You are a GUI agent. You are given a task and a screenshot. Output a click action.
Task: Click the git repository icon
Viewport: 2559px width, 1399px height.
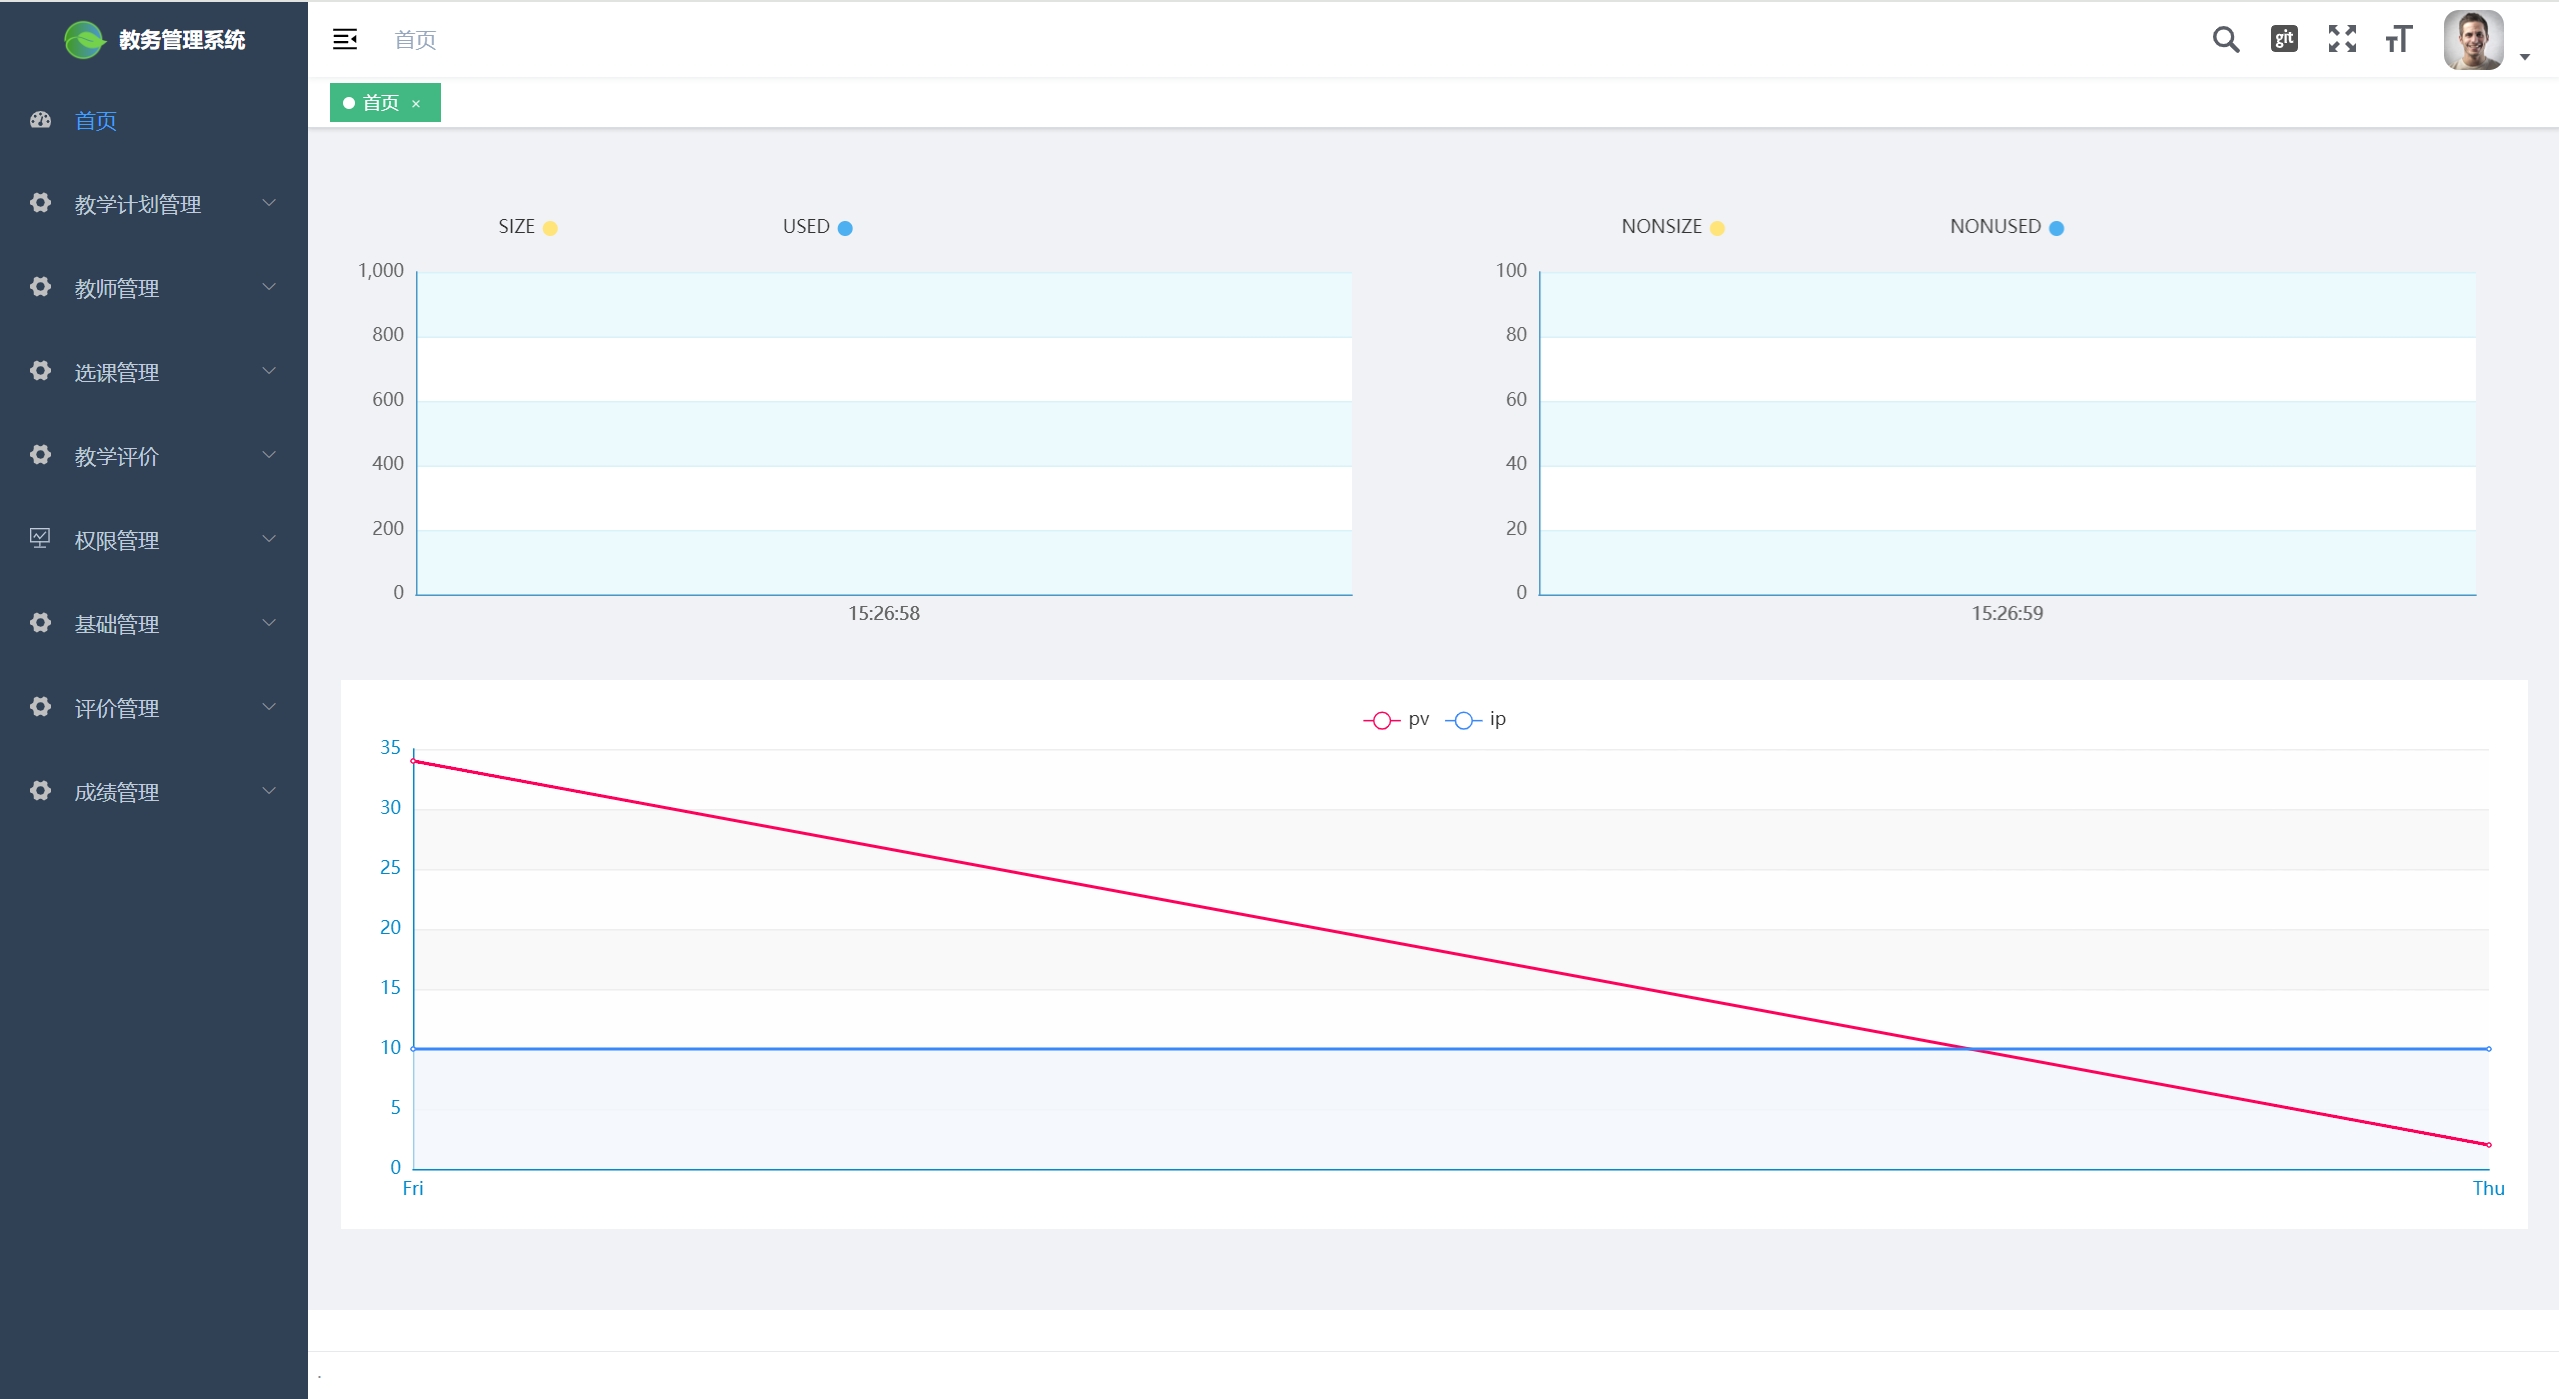point(2283,39)
